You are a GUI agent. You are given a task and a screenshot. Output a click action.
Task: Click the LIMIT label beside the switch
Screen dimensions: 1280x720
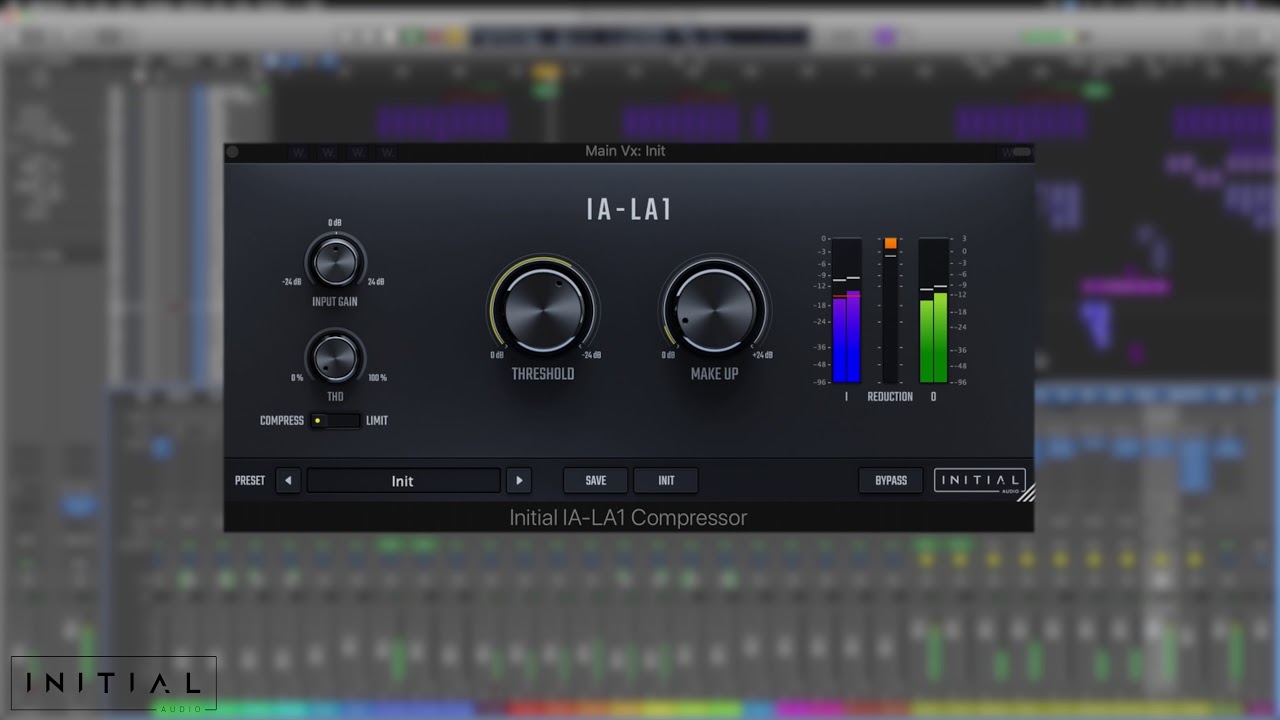point(377,421)
